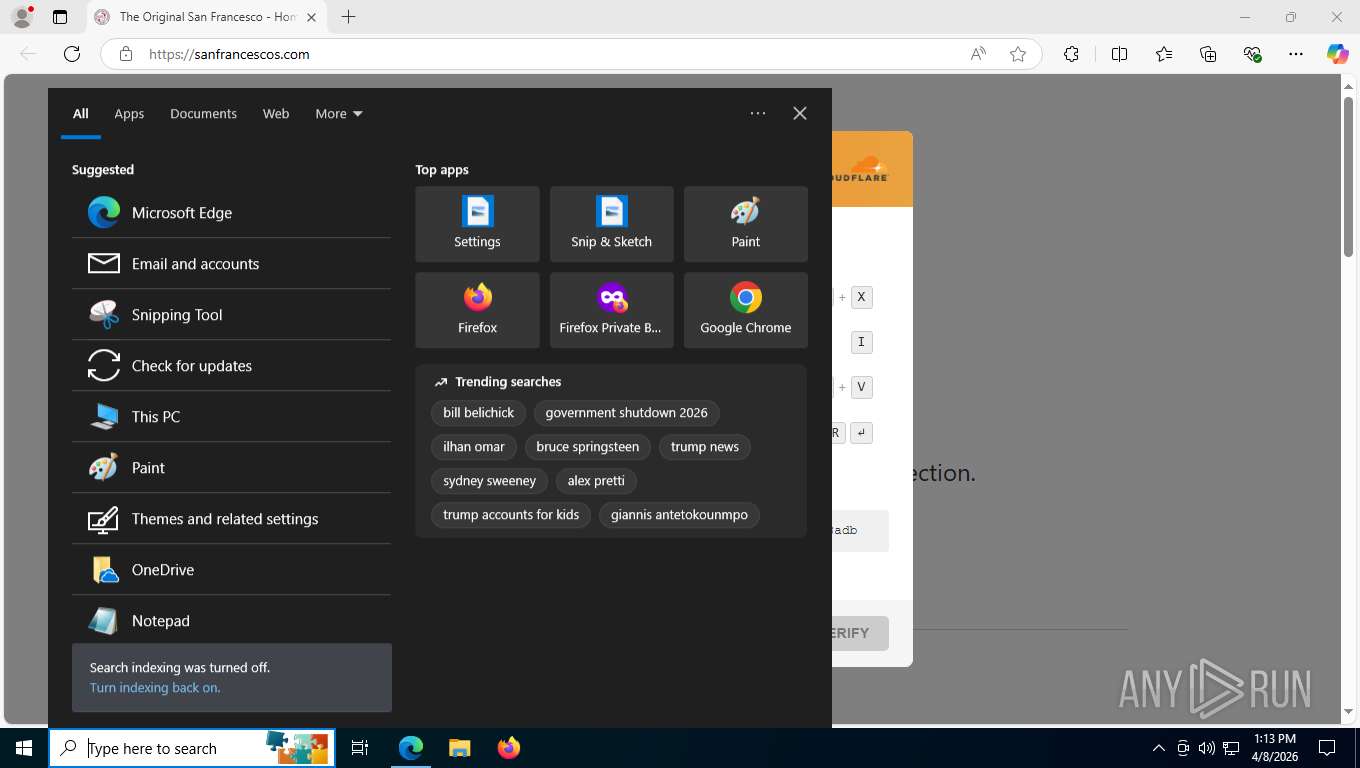Search trending term ilhan omar
This screenshot has height=768, width=1360.
pos(474,447)
